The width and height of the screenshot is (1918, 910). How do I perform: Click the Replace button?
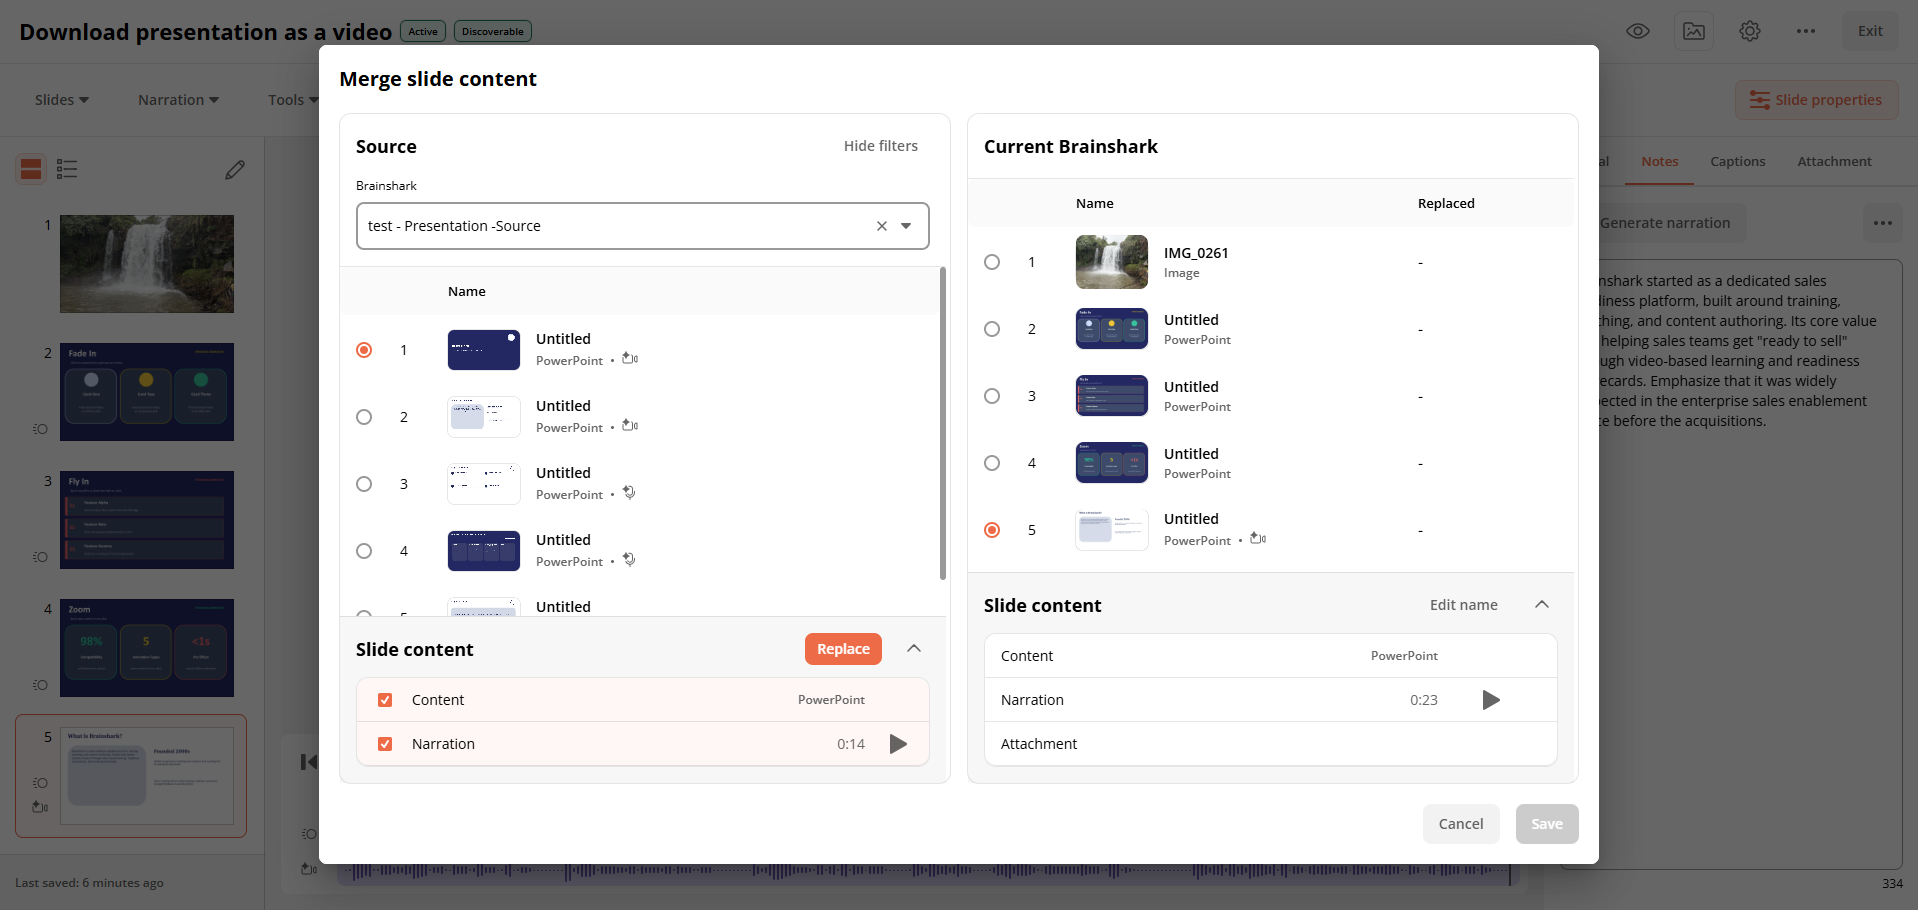coord(843,649)
